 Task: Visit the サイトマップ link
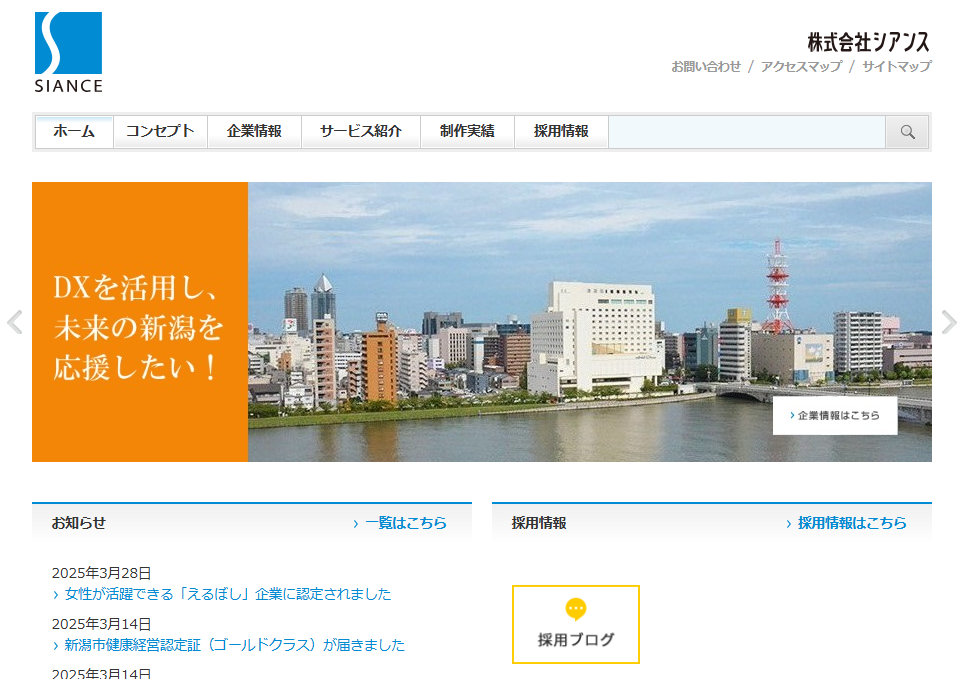[896, 67]
